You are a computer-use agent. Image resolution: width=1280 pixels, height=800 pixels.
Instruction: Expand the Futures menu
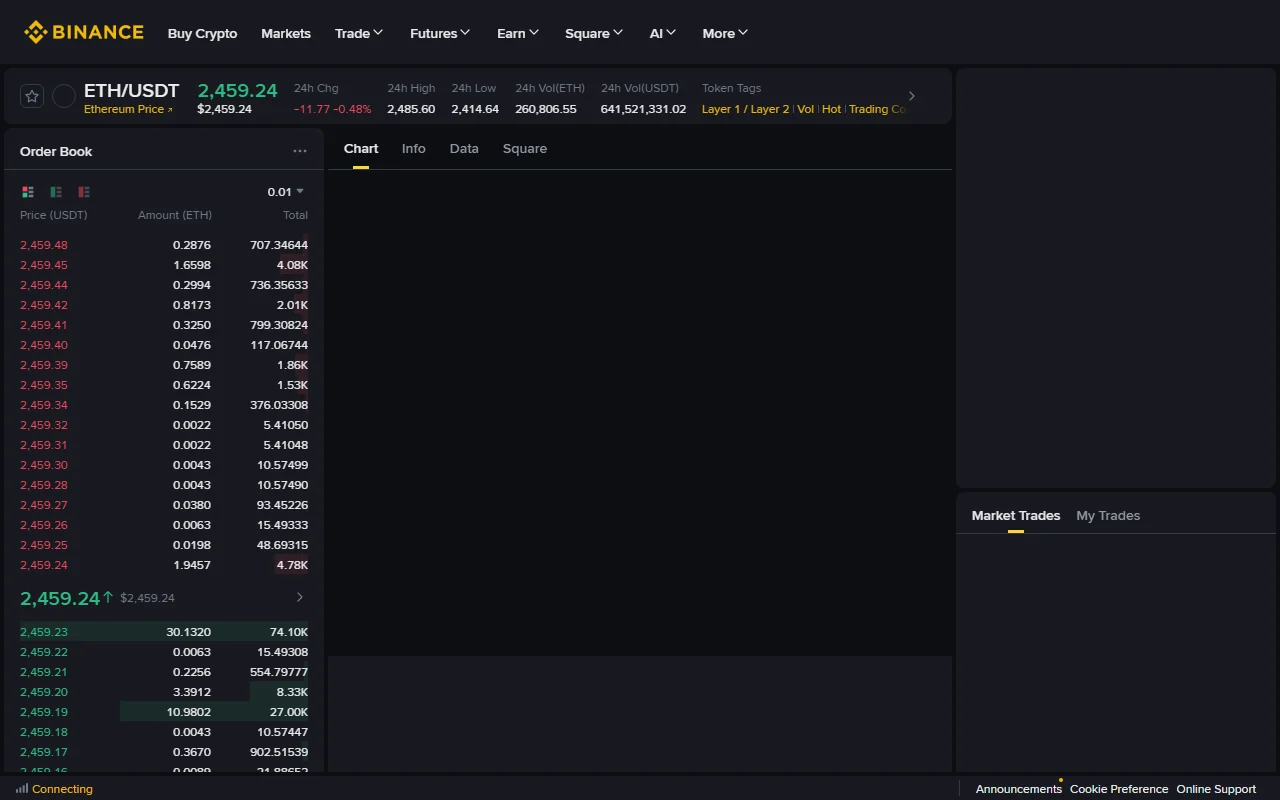tap(440, 33)
